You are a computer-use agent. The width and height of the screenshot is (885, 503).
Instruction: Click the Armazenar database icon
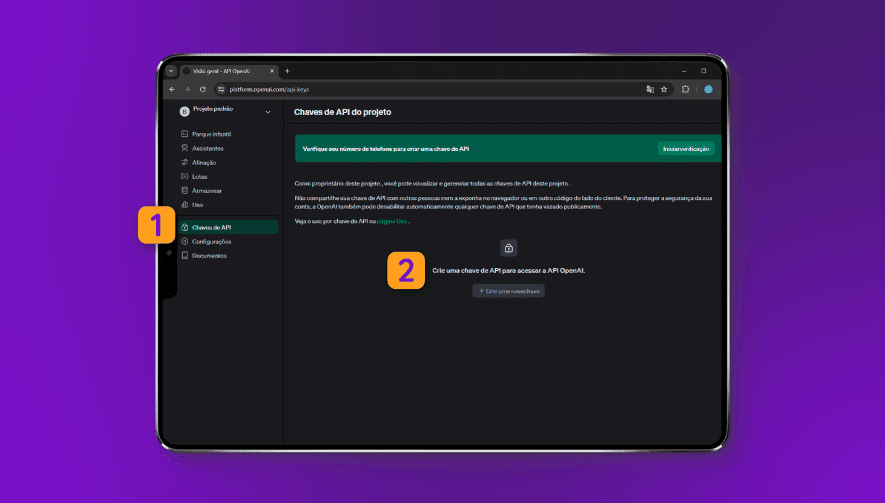[185, 191]
